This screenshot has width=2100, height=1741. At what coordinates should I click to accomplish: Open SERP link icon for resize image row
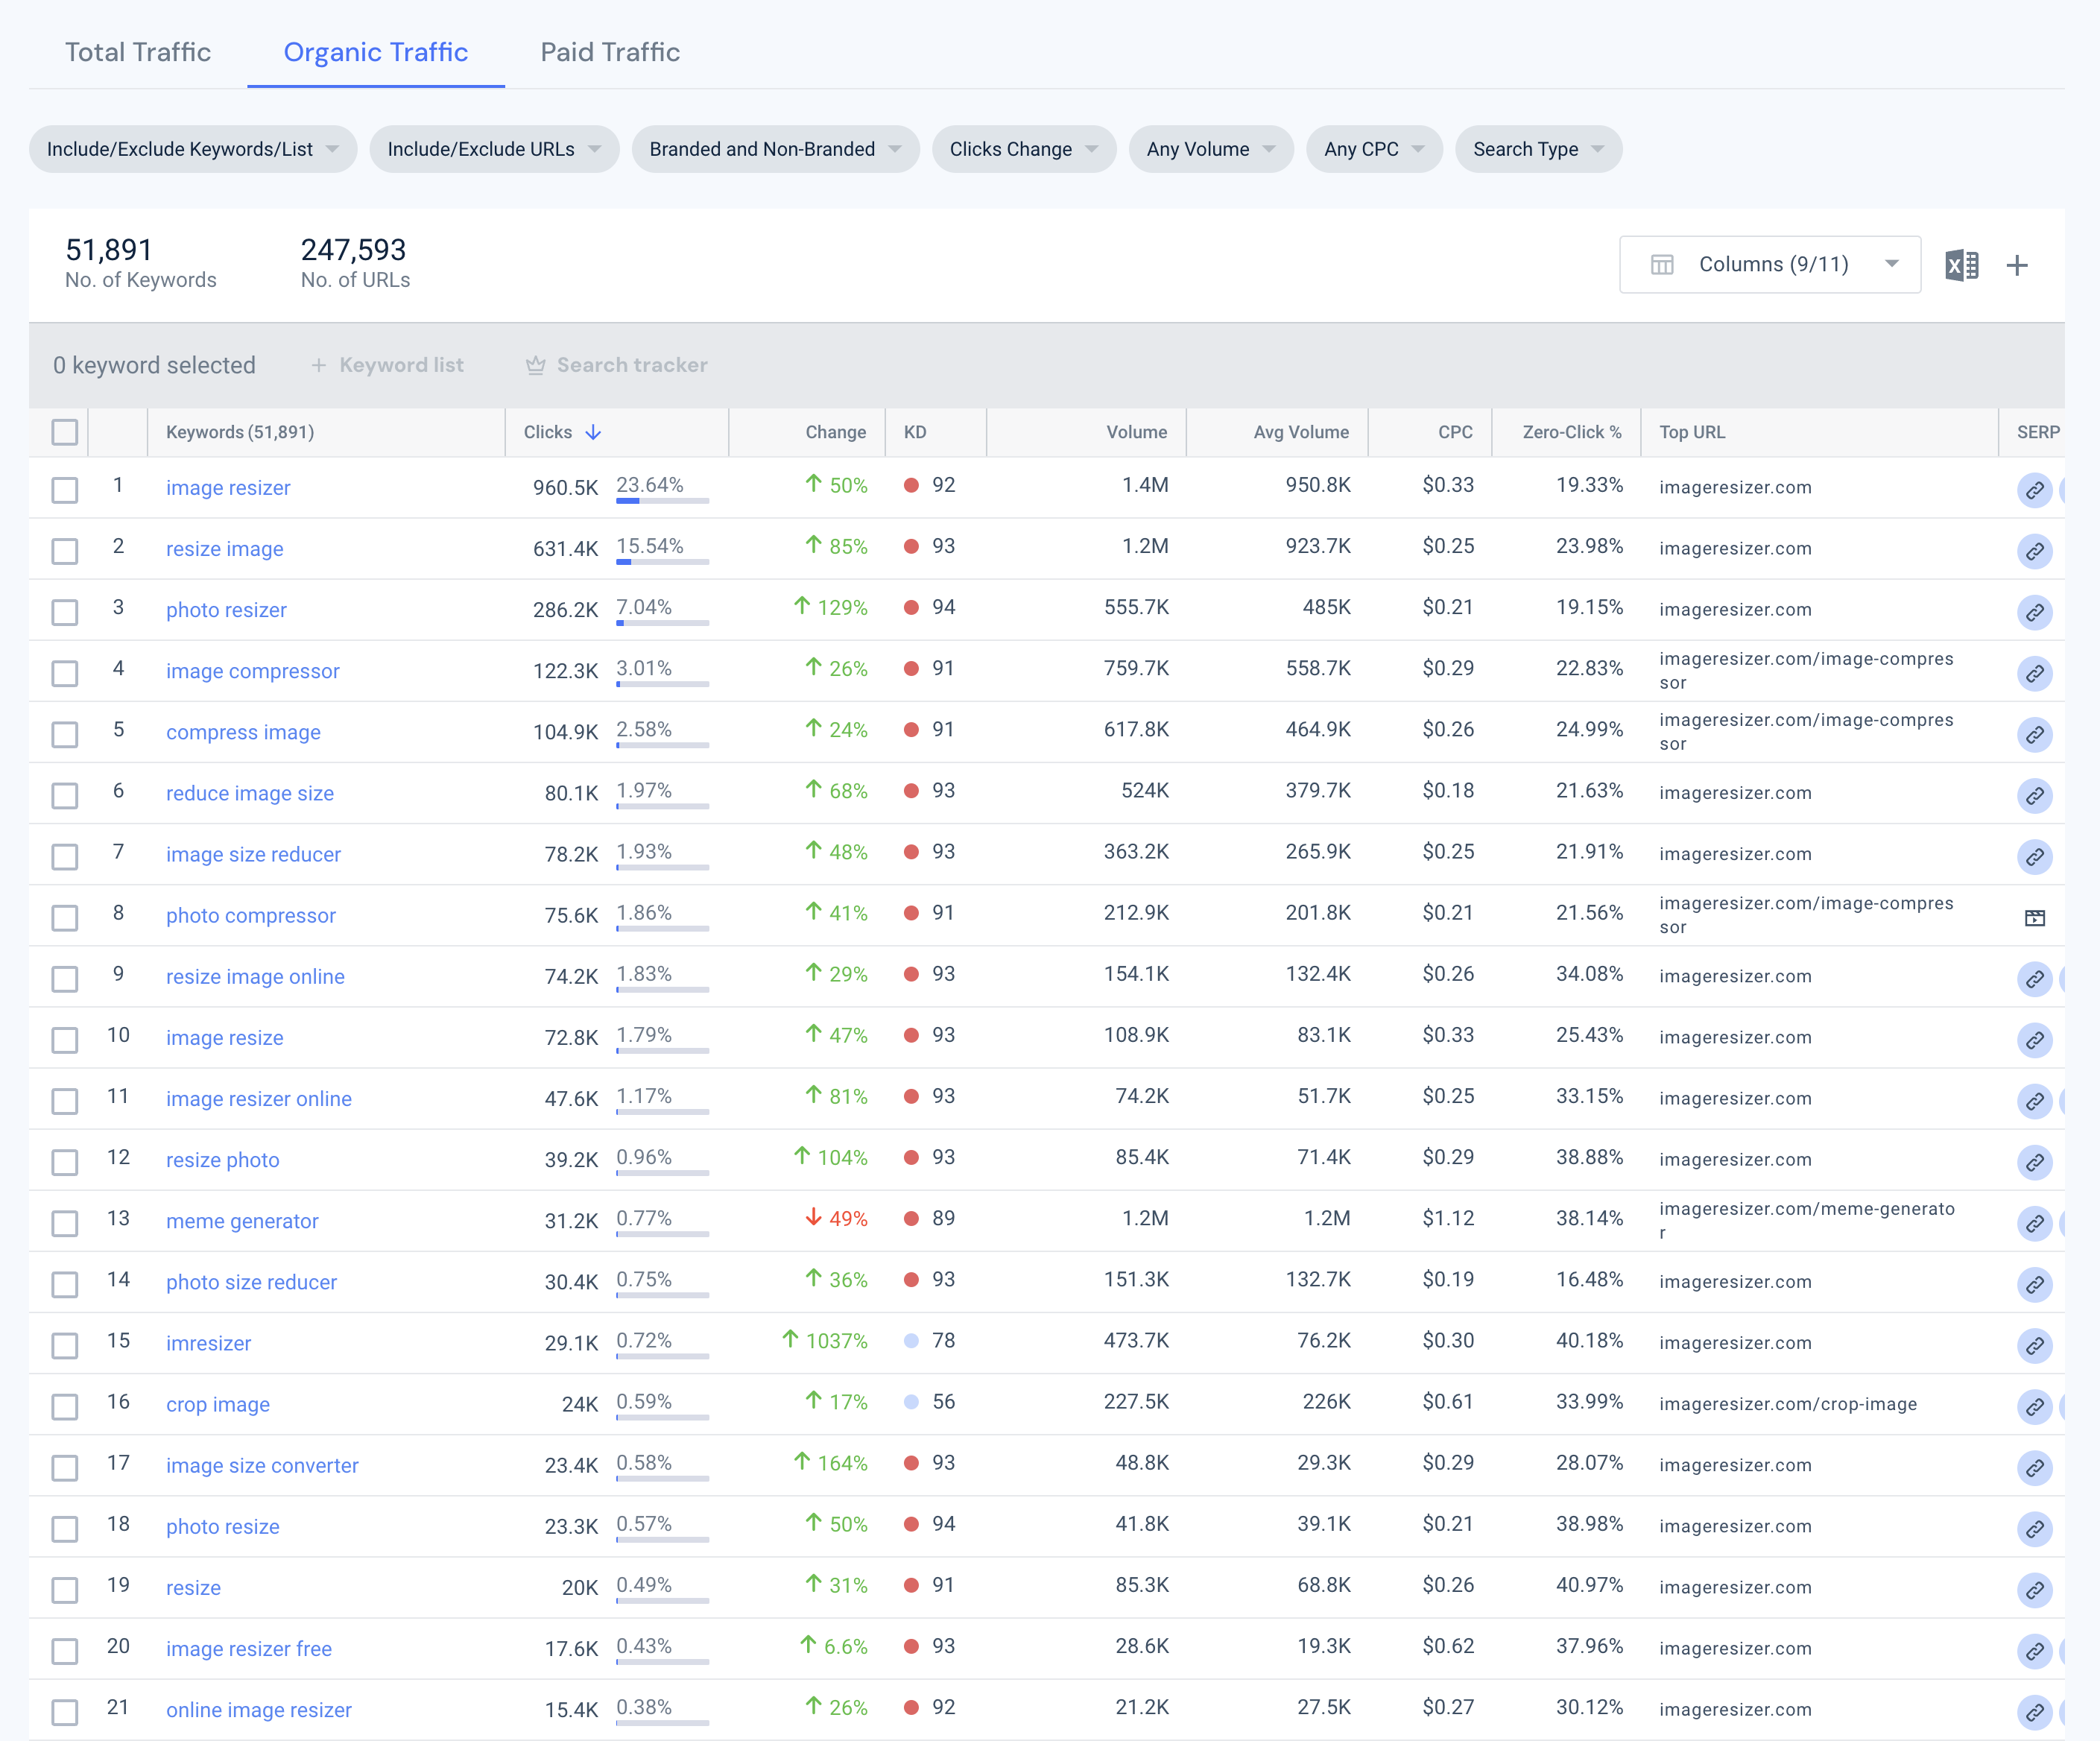pyautogui.click(x=2034, y=551)
